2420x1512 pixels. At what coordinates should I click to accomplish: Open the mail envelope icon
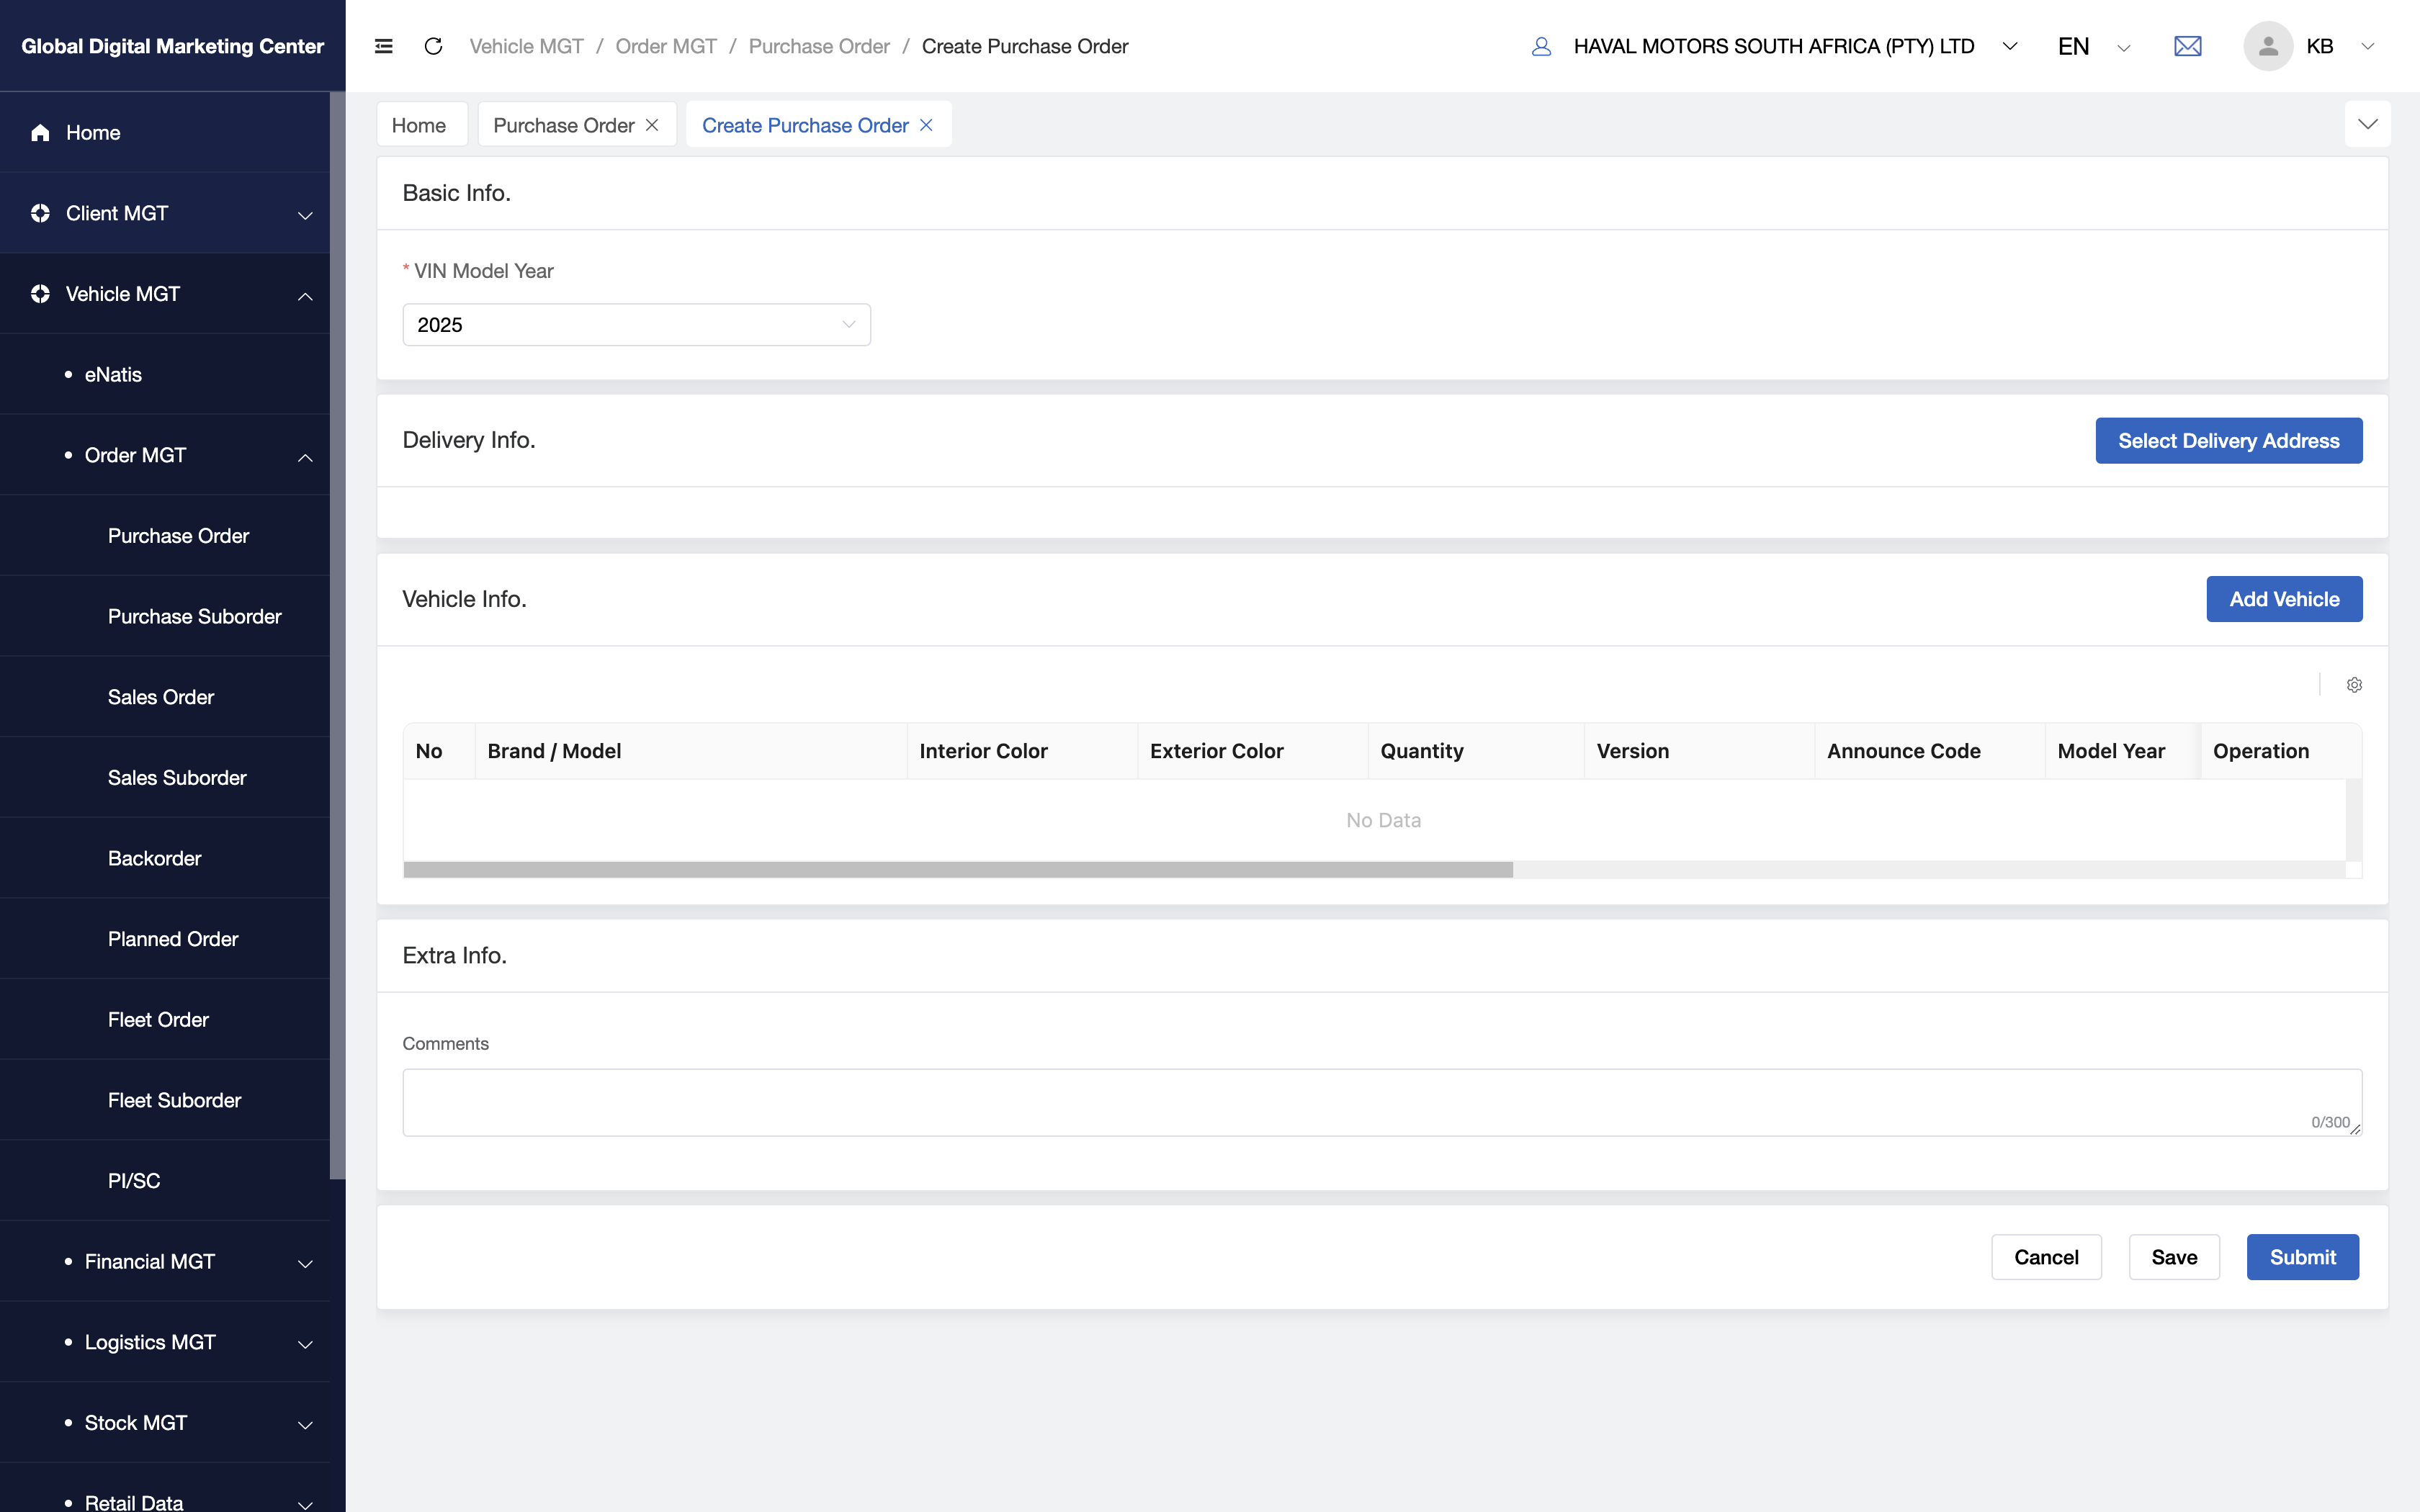pyautogui.click(x=2187, y=46)
